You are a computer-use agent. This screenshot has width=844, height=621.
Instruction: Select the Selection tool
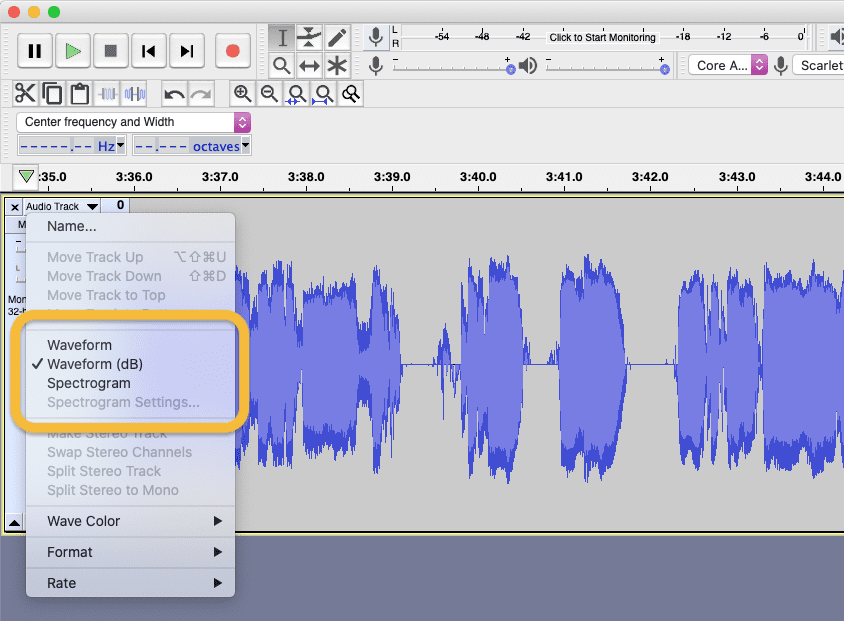pos(282,36)
